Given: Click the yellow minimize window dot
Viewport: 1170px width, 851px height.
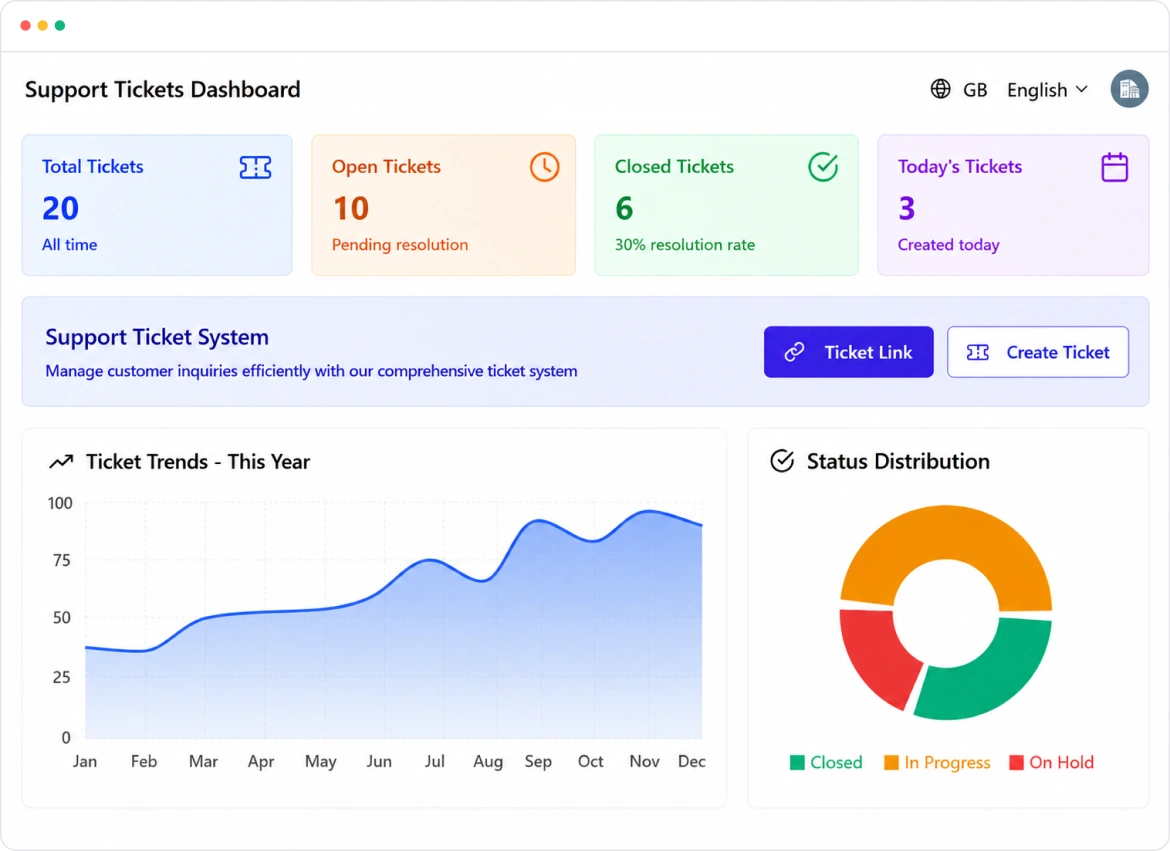Looking at the screenshot, I should point(43,25).
